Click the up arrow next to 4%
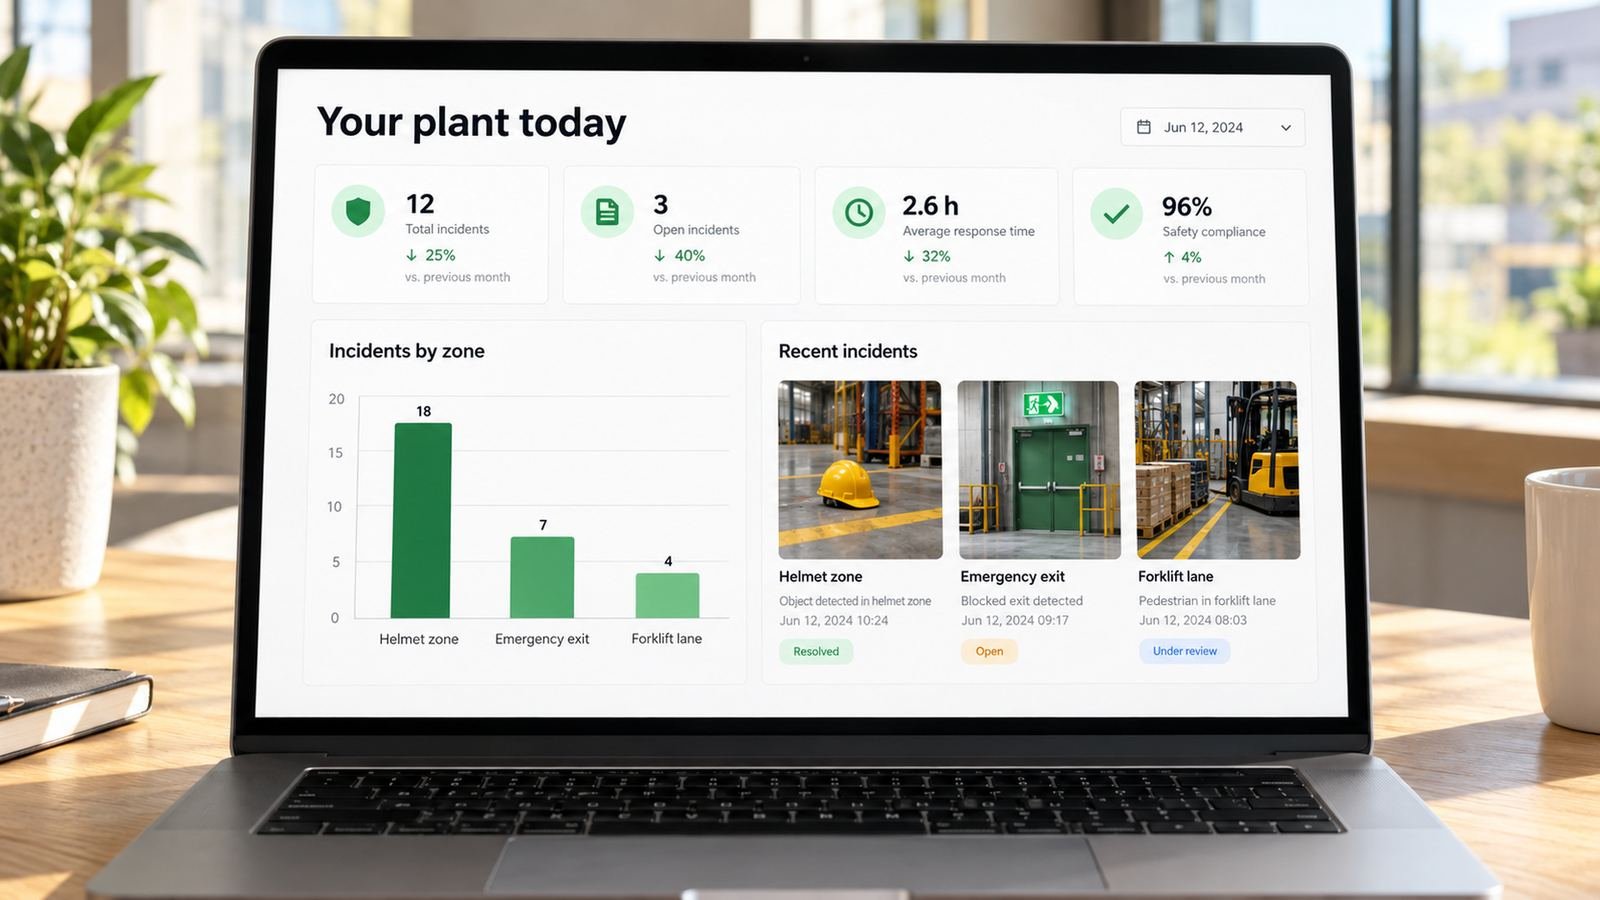This screenshot has width=1600, height=900. [1169, 257]
